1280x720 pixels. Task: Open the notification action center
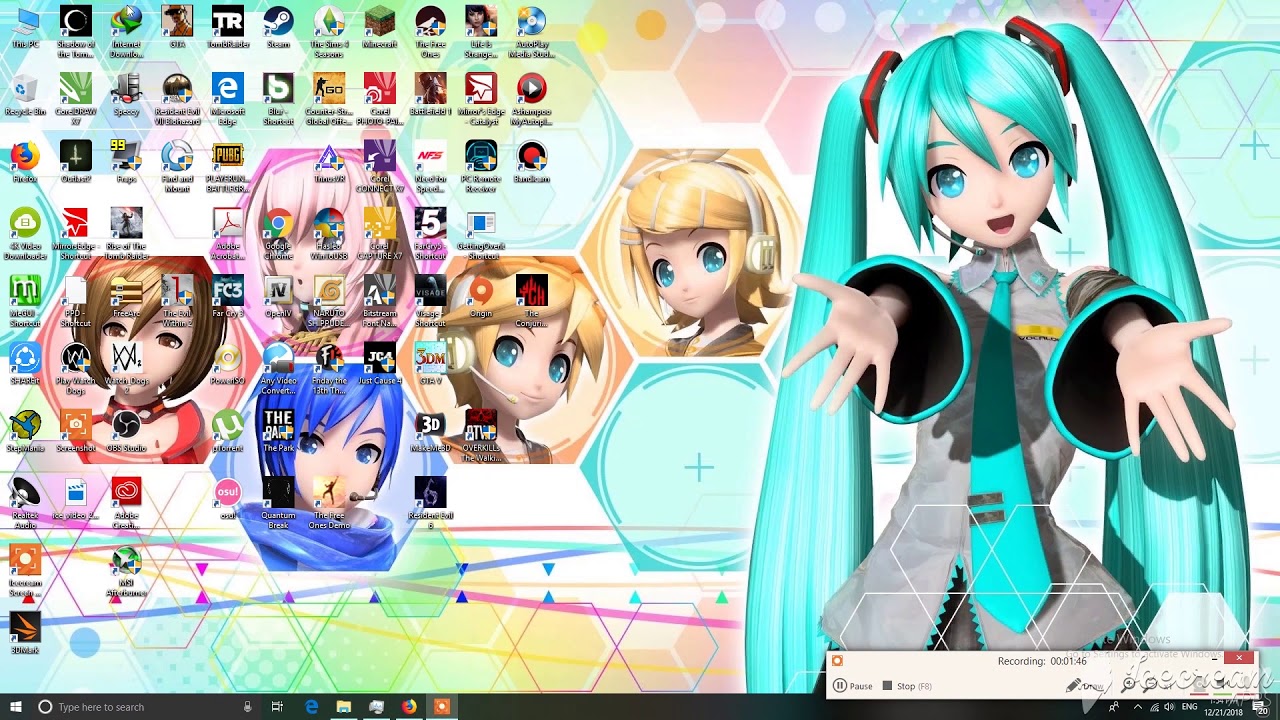point(1259,707)
